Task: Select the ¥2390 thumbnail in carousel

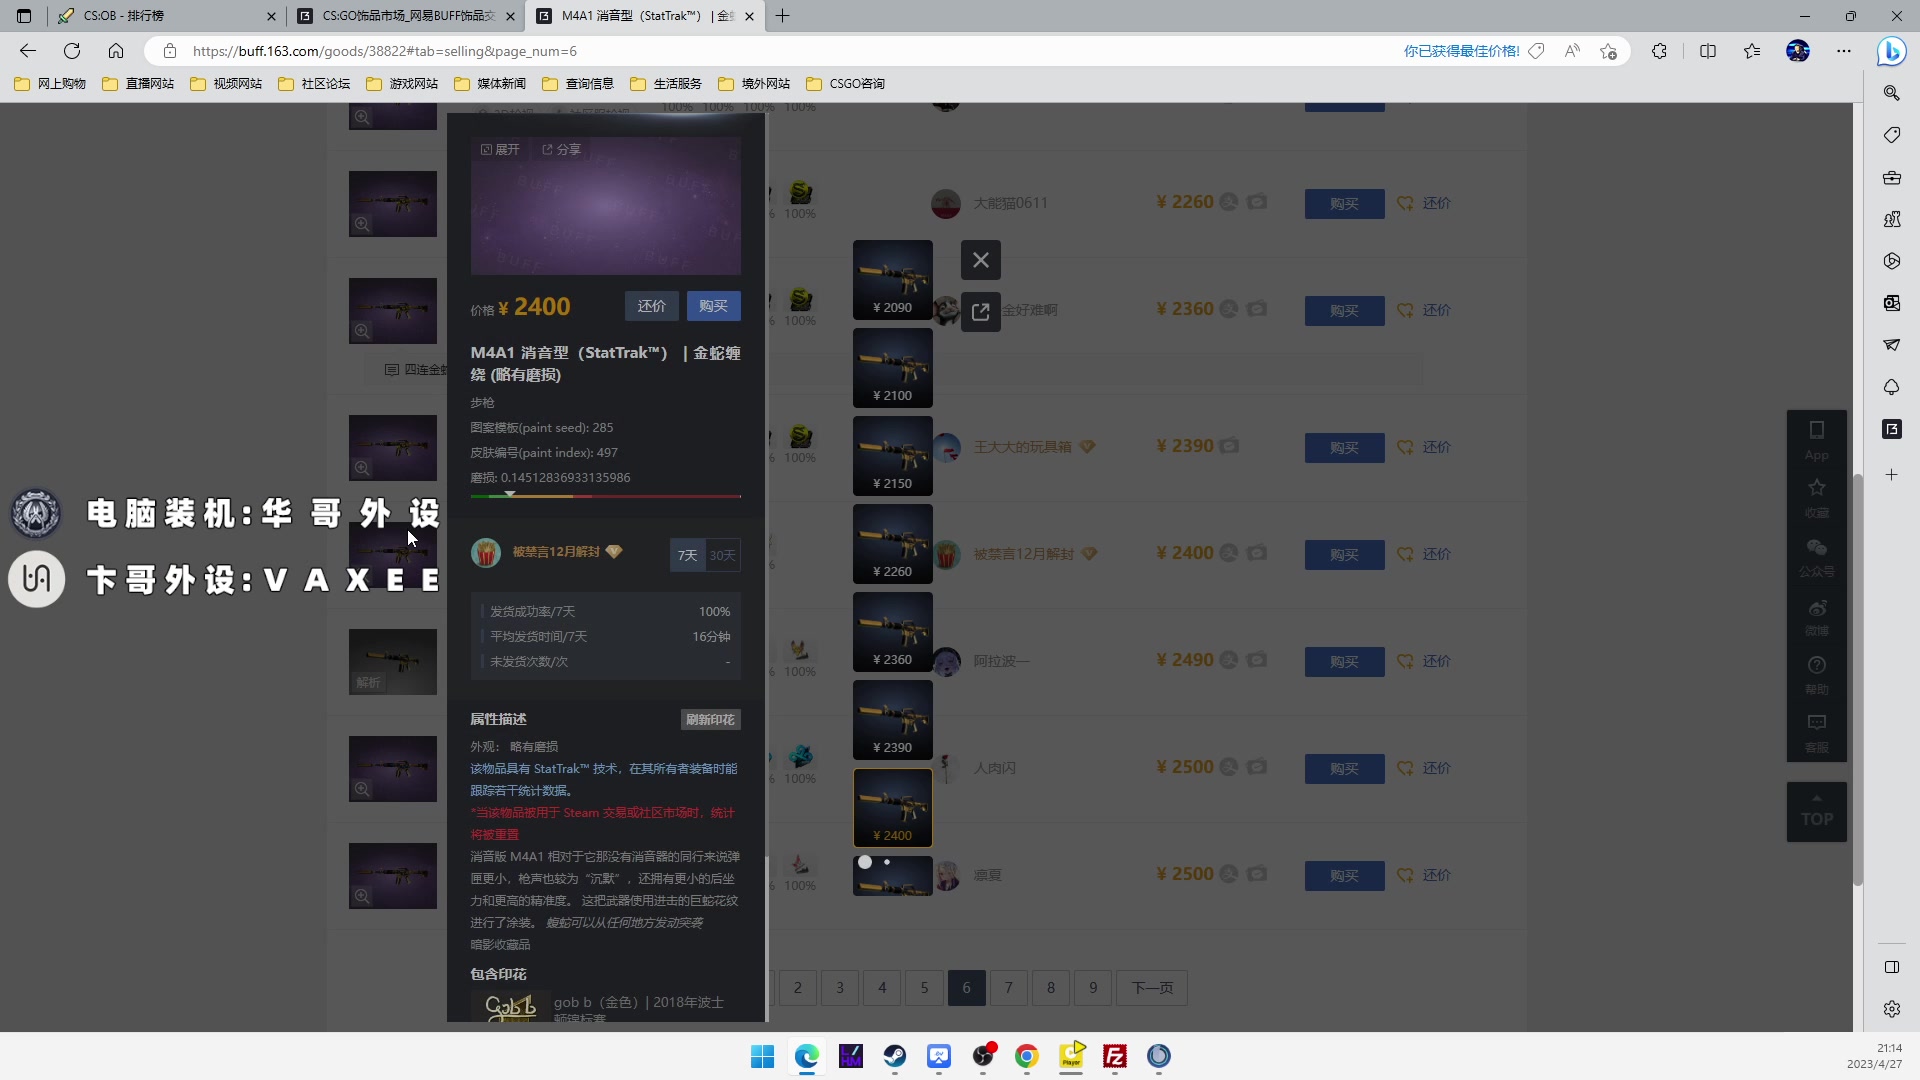Action: click(892, 720)
